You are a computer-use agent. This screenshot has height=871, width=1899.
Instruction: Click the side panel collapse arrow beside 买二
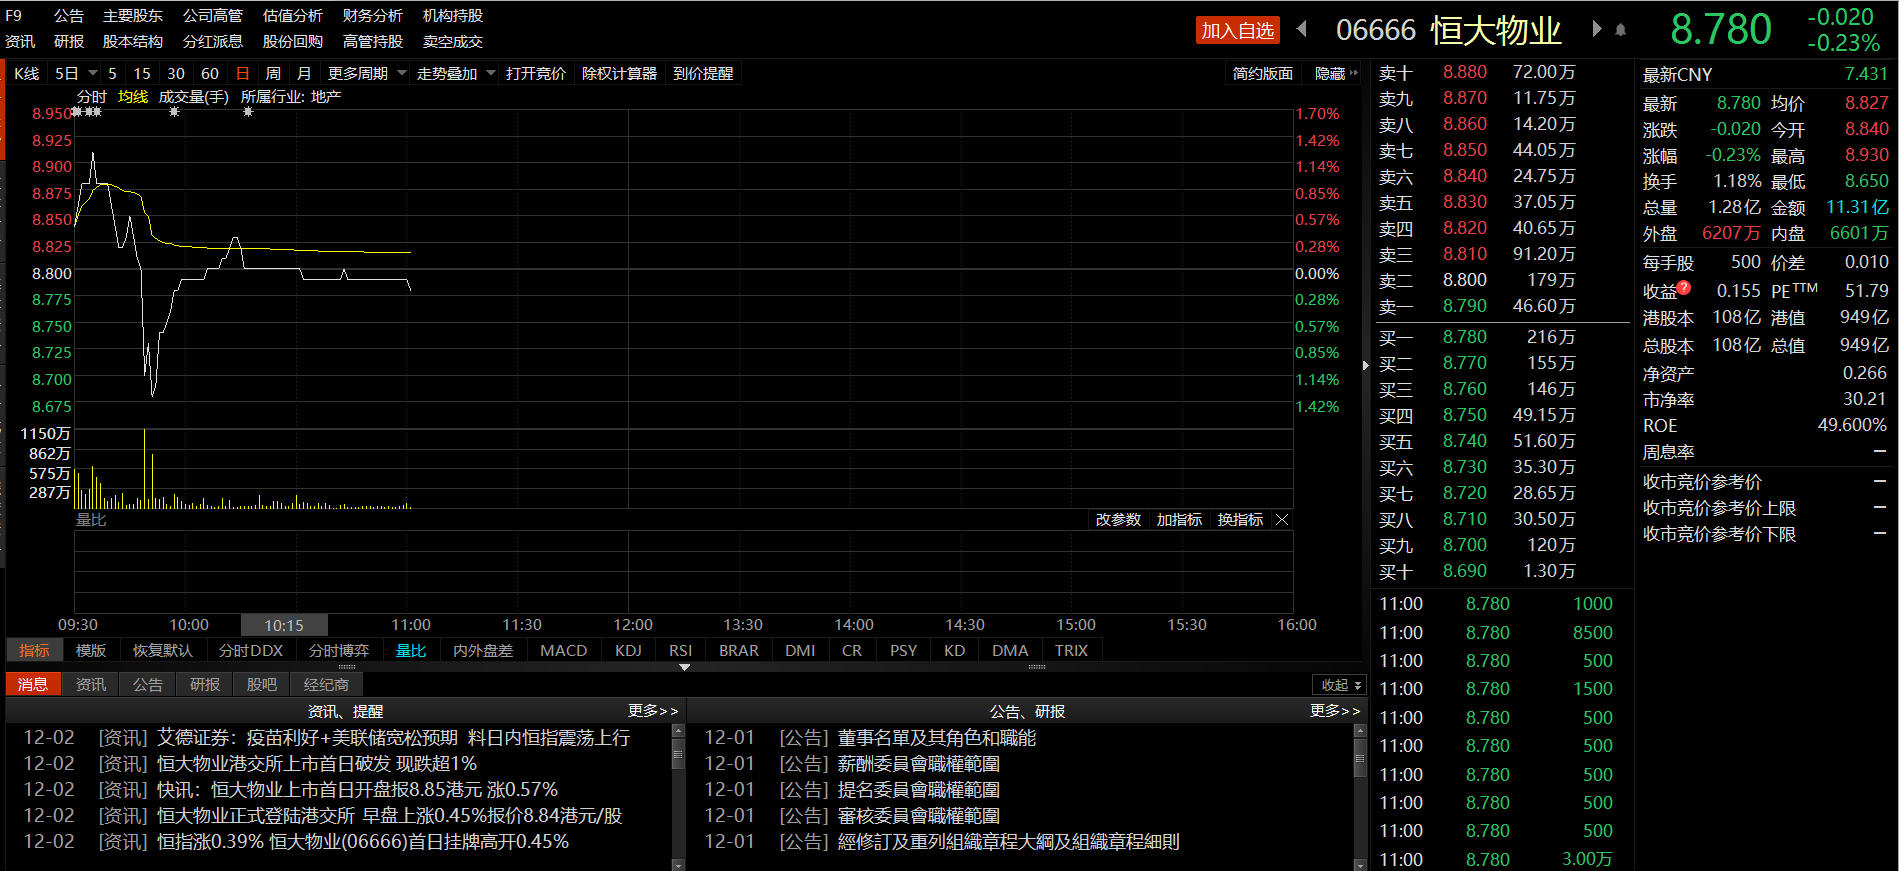1365,366
